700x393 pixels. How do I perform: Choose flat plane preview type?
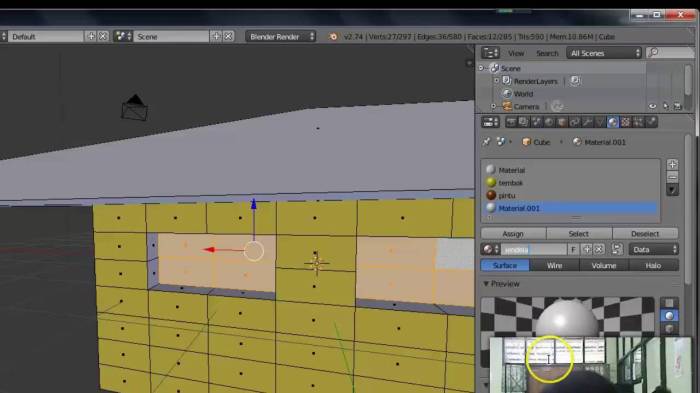669,303
